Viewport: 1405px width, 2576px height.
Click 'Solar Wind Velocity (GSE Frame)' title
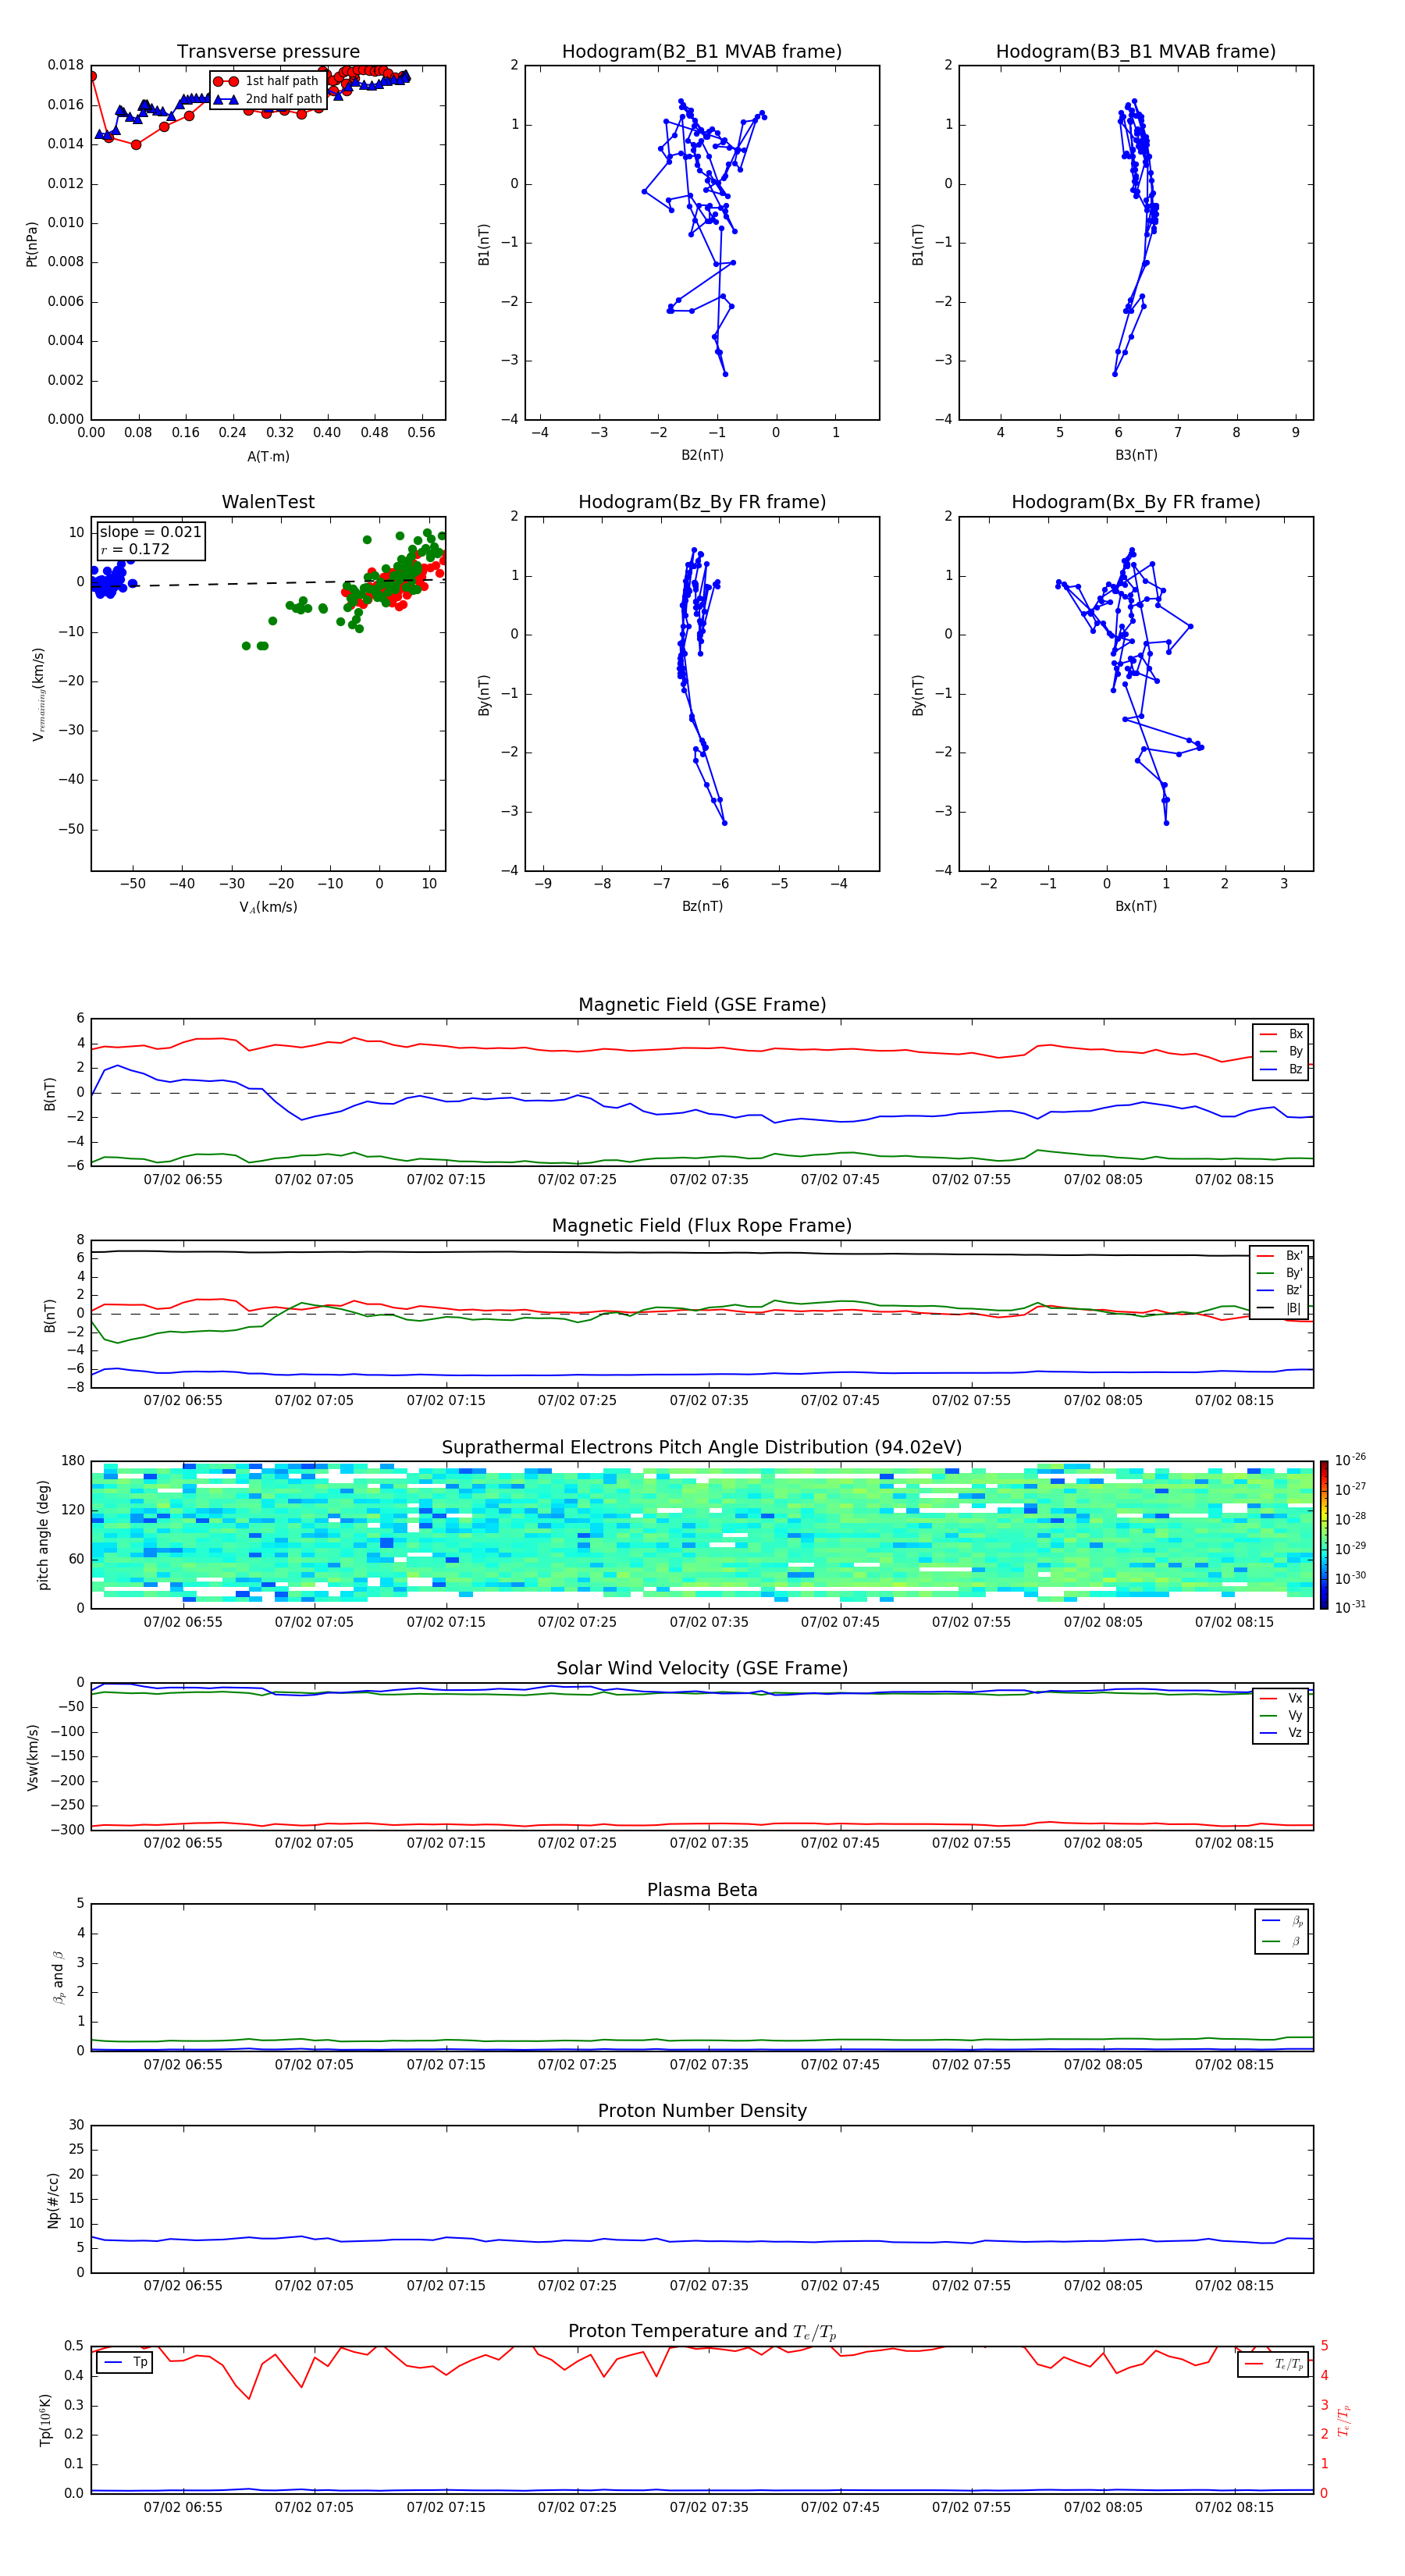pyautogui.click(x=702, y=1669)
